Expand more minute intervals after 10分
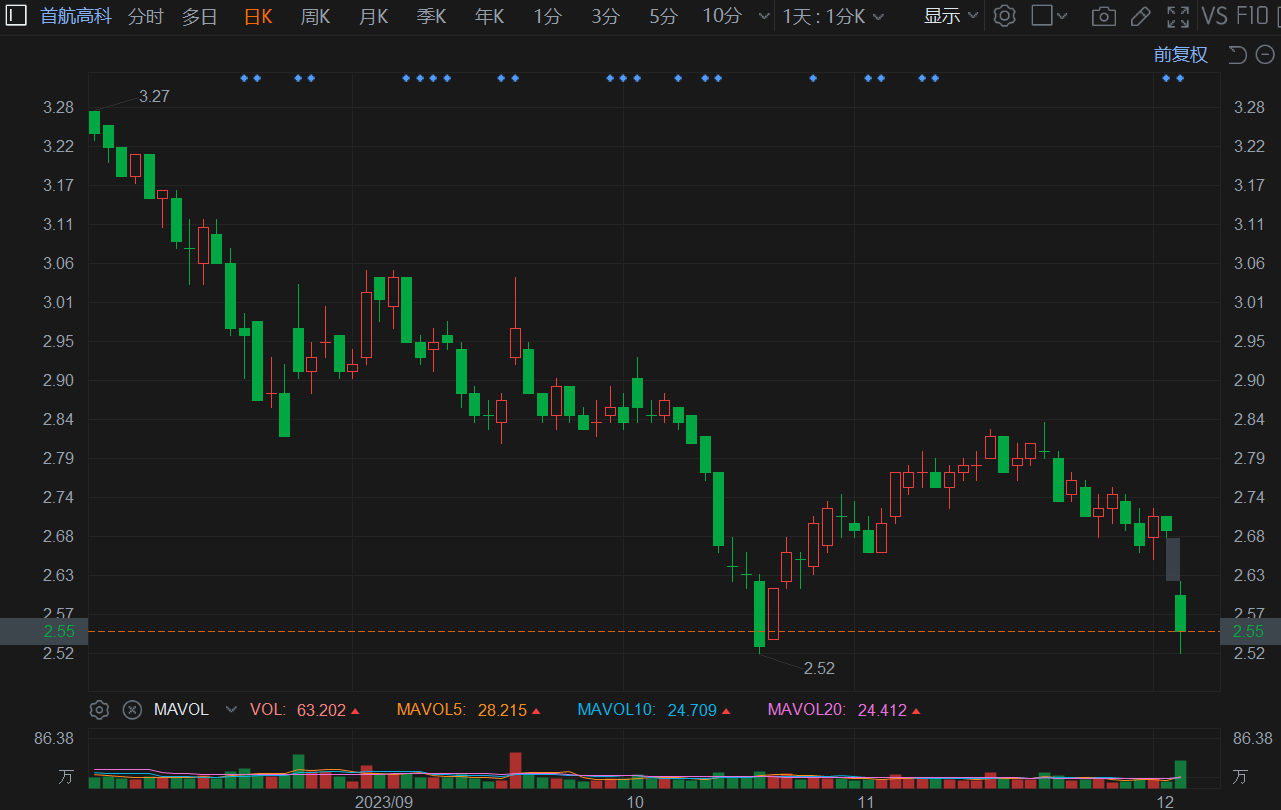The image size is (1281, 810). 765,16
